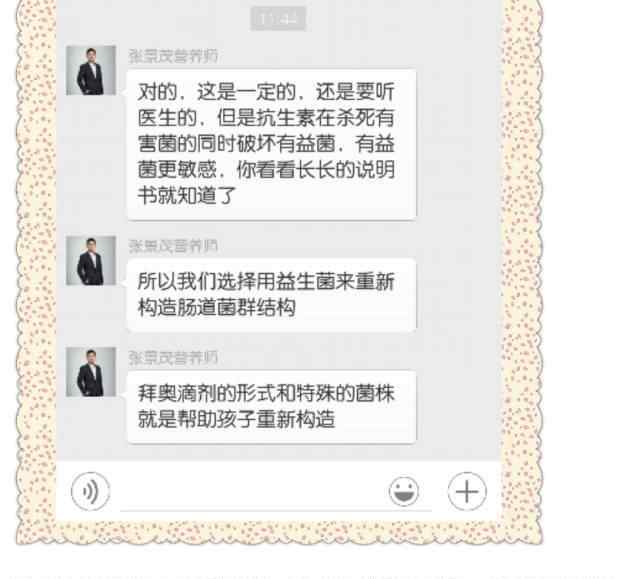
Task: Tap the avatar beside the top message
Action: (91, 70)
